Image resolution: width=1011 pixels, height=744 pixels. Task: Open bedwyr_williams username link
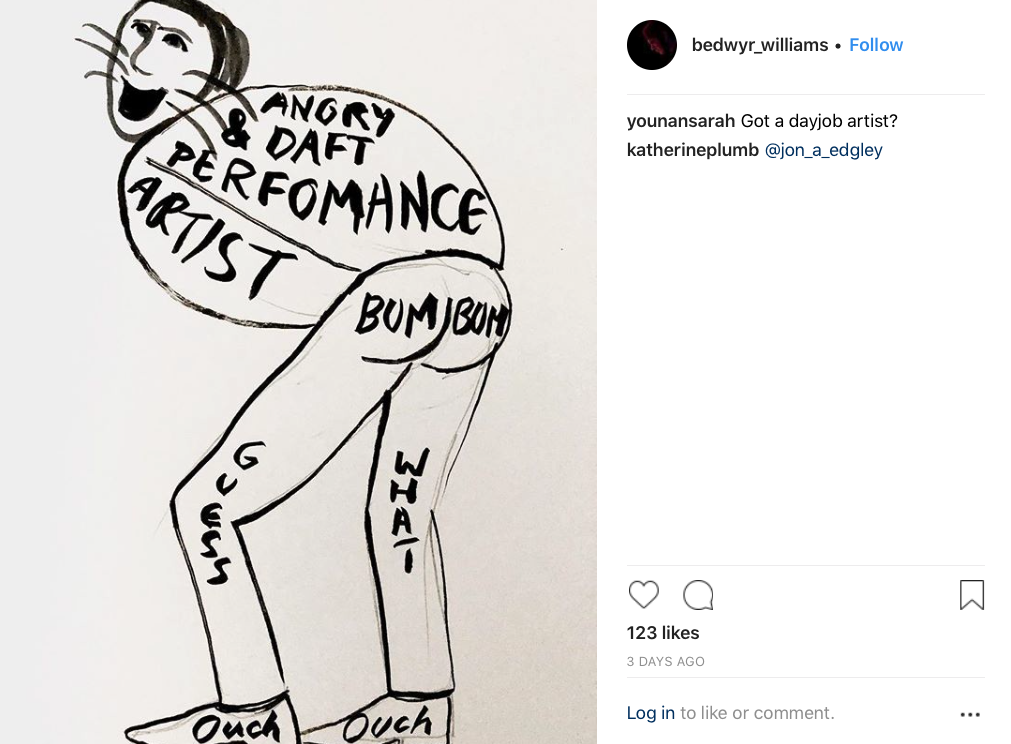[760, 45]
